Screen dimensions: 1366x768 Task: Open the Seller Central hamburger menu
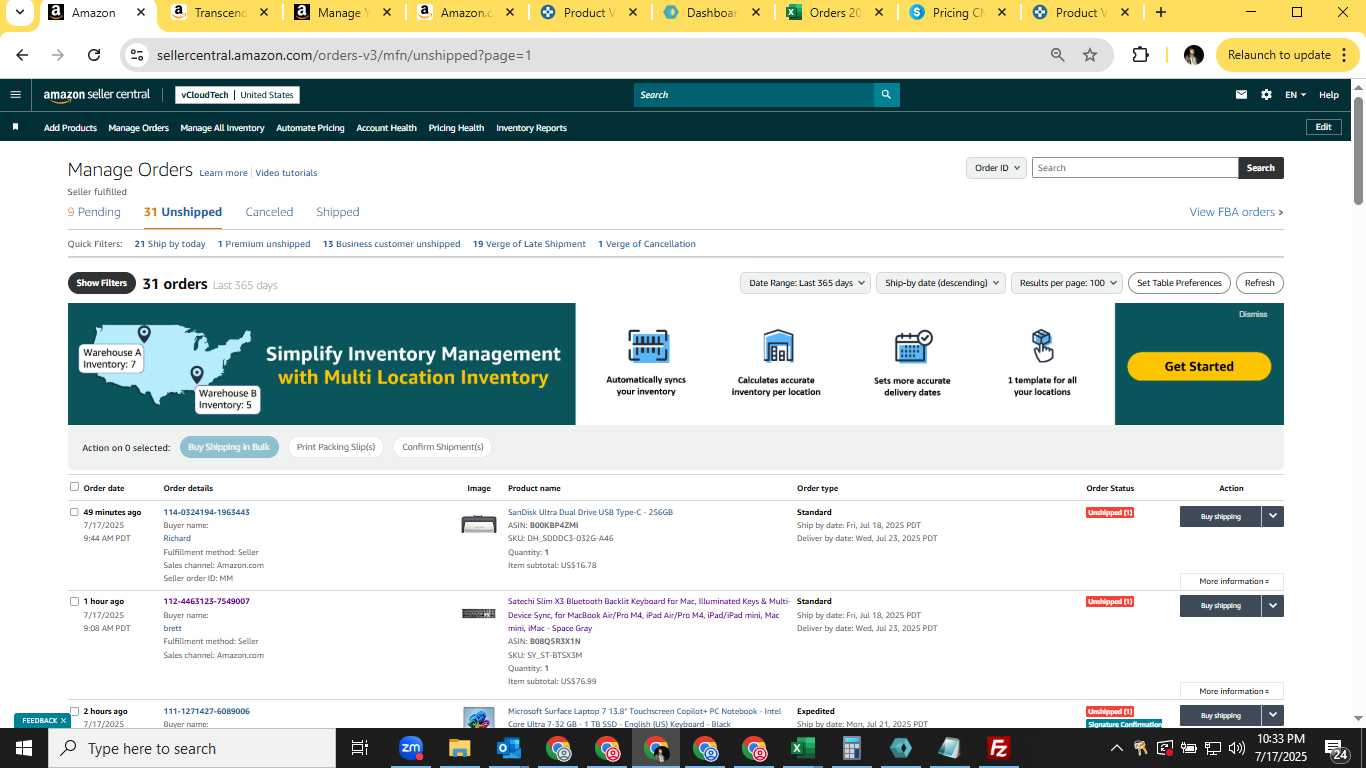point(15,95)
